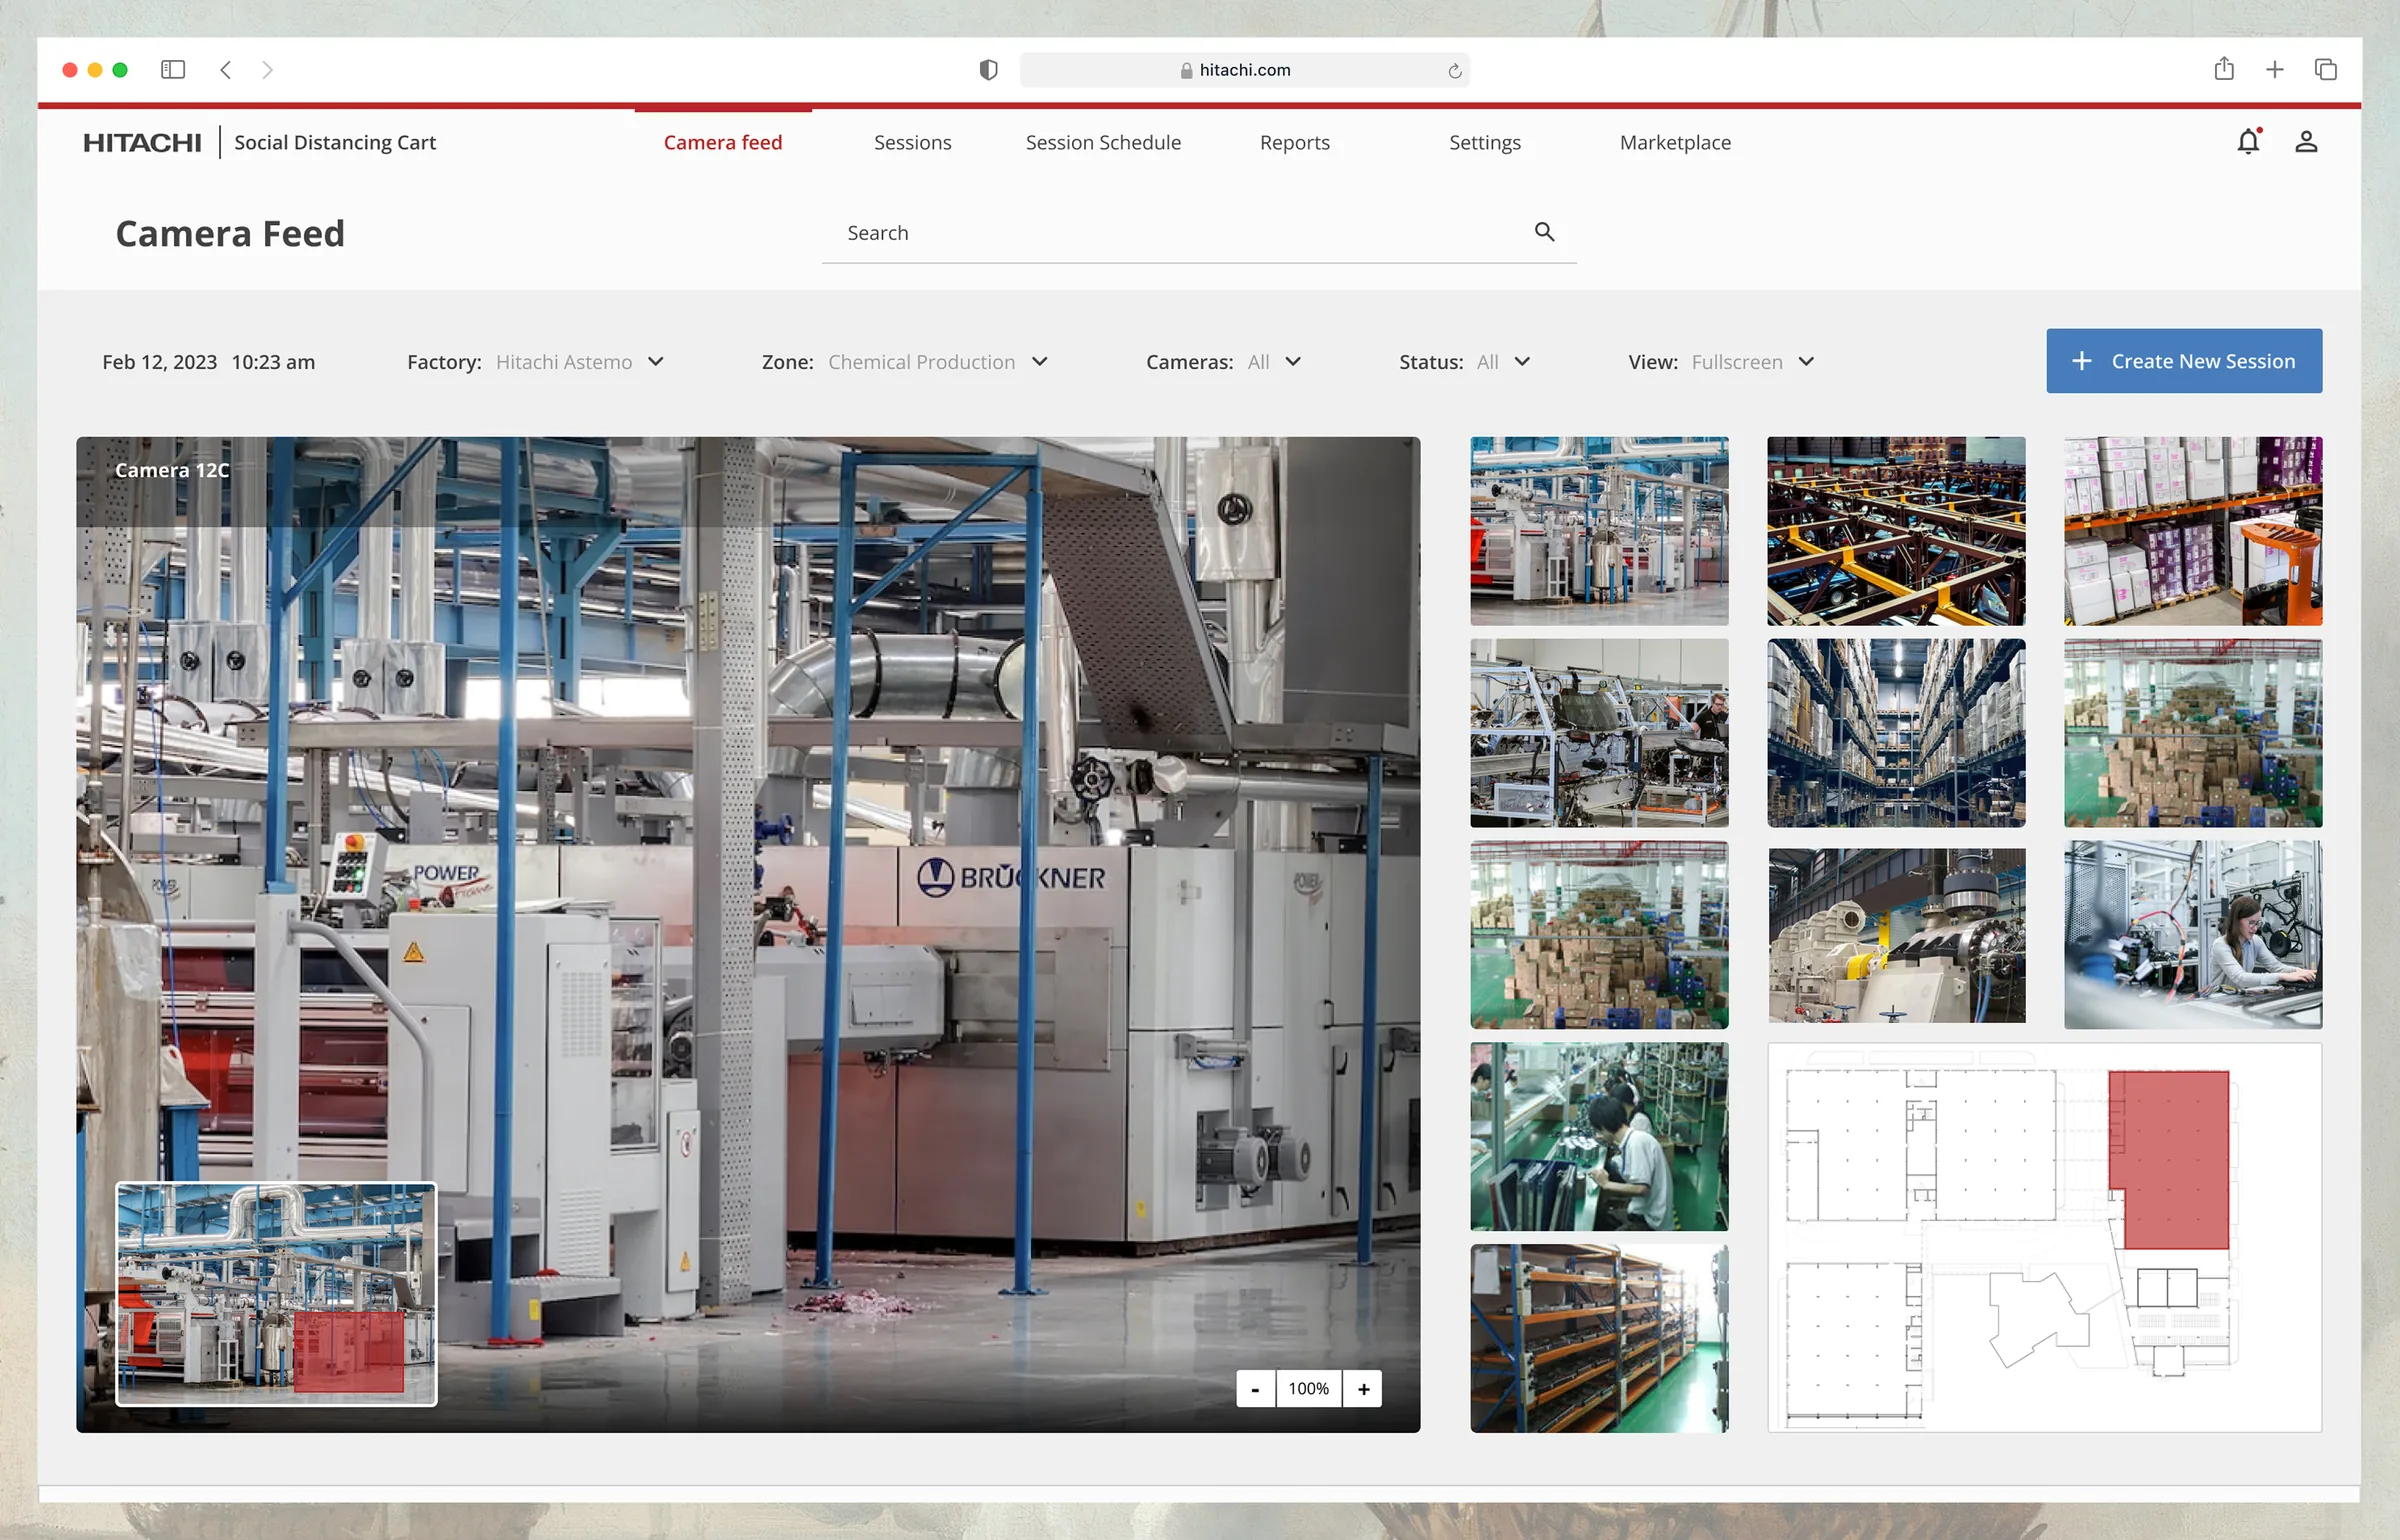
Task: Open the Cameras filter dropdown
Action: point(1224,362)
